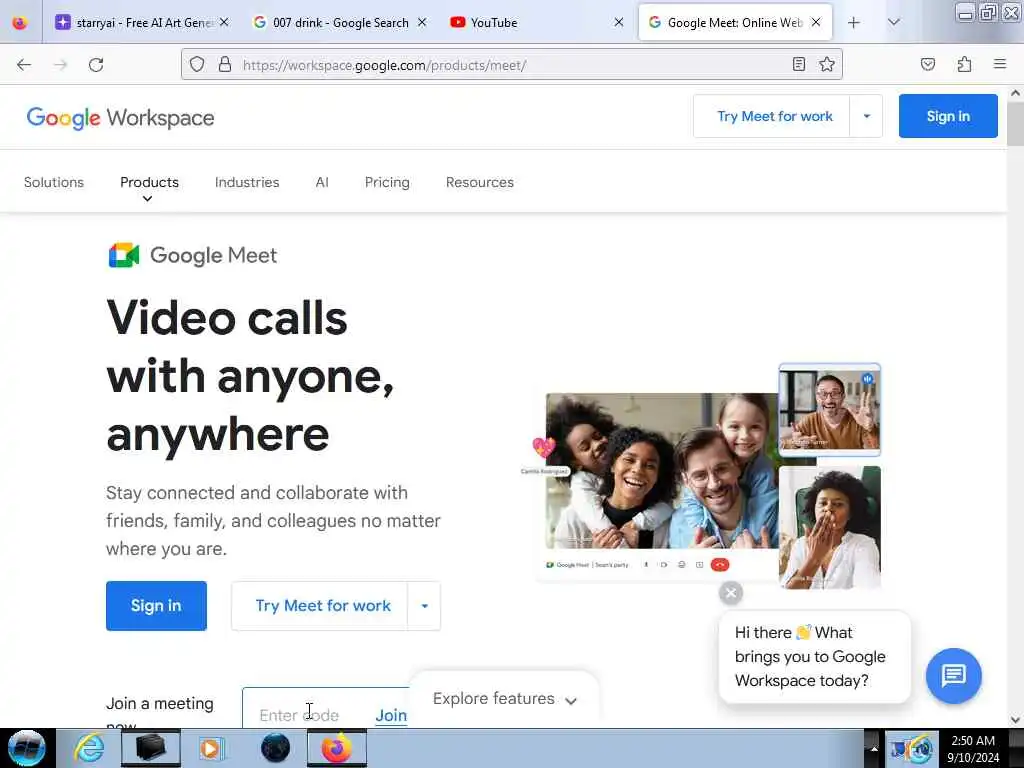Image resolution: width=1024 pixels, height=768 pixels.
Task: Open the Industries menu item
Action: click(247, 182)
